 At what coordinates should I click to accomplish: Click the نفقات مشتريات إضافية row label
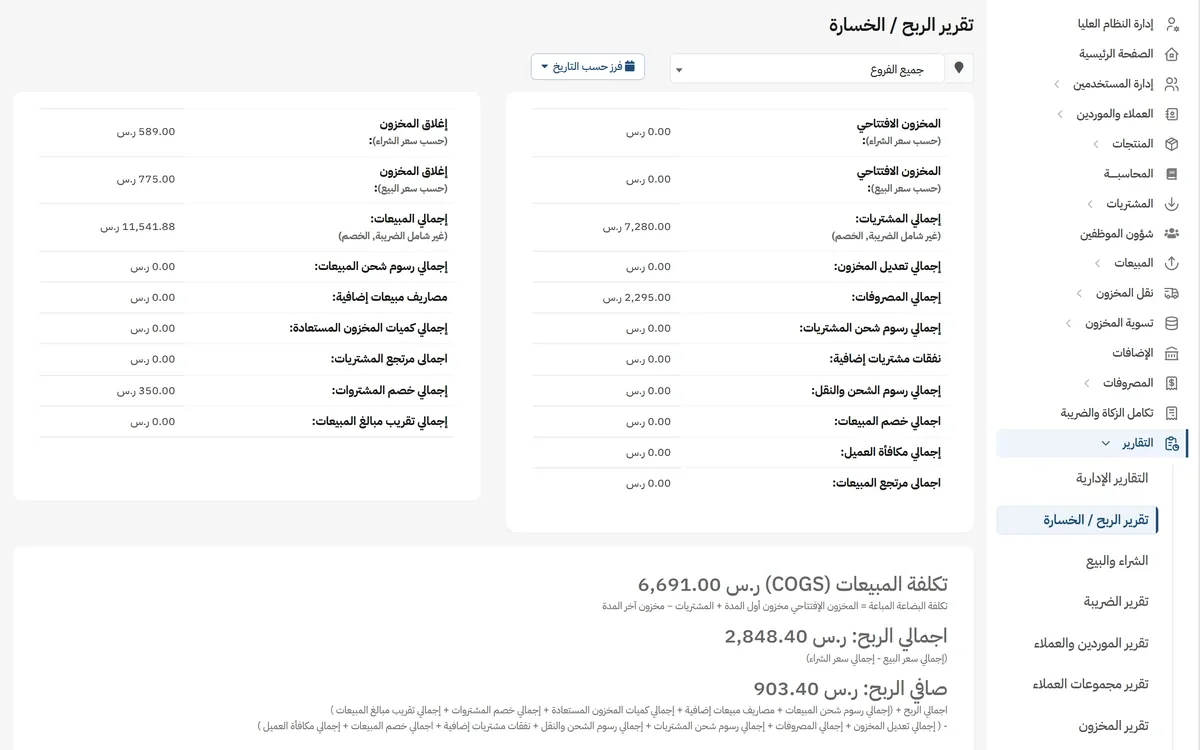[886, 359]
